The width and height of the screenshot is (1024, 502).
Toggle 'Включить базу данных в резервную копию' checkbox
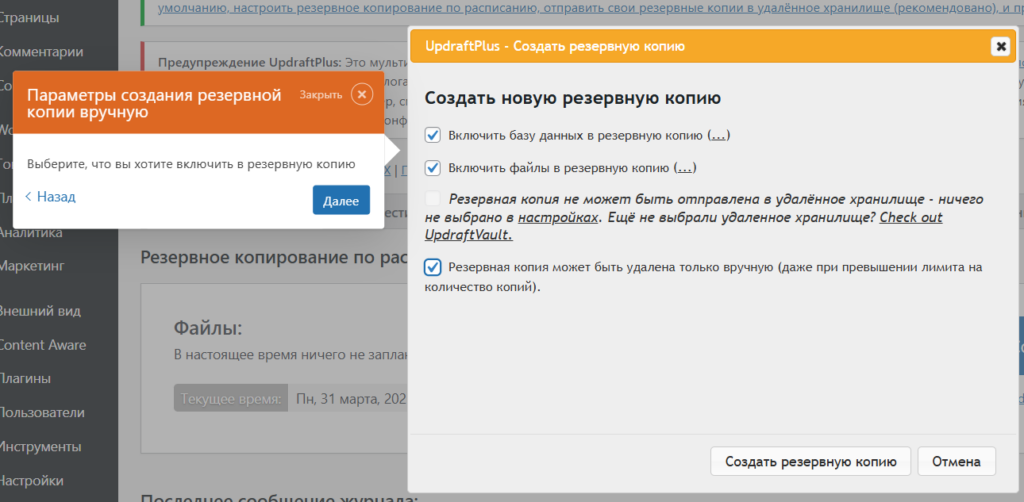[x=432, y=135]
